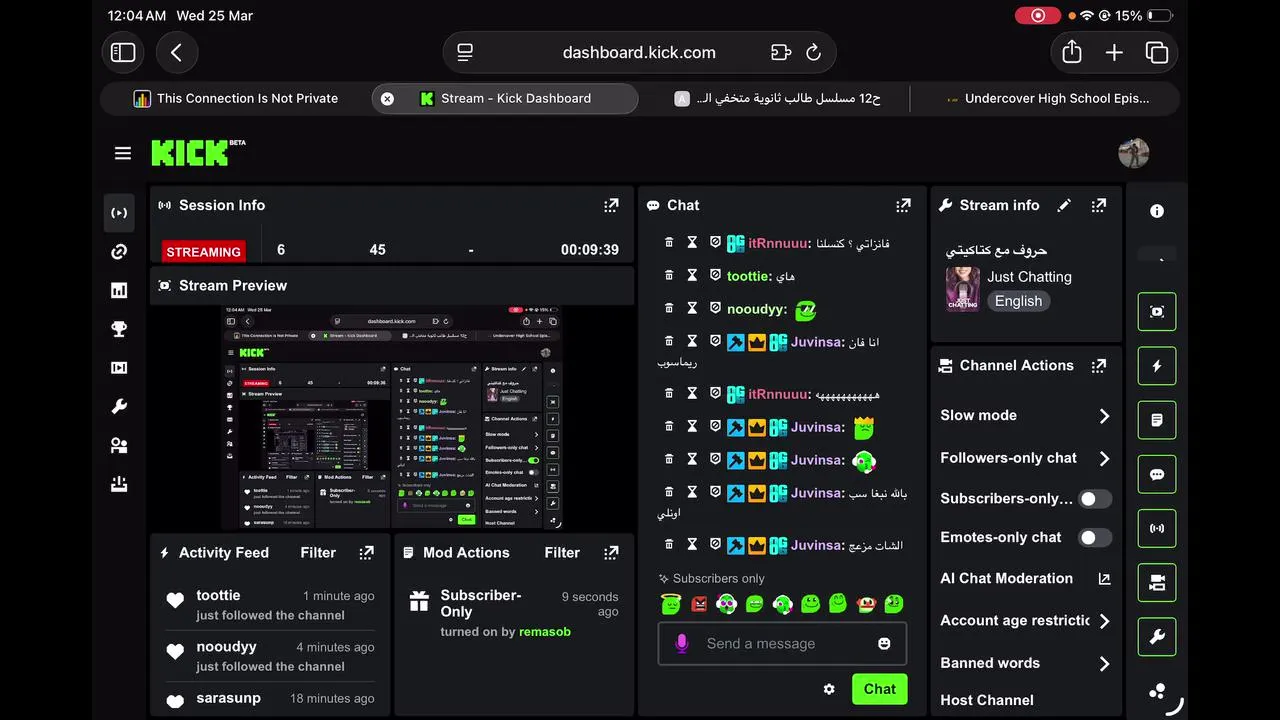Image resolution: width=1280 pixels, height=720 pixels.
Task: Expand Slow mode options
Action: [x=1104, y=416]
